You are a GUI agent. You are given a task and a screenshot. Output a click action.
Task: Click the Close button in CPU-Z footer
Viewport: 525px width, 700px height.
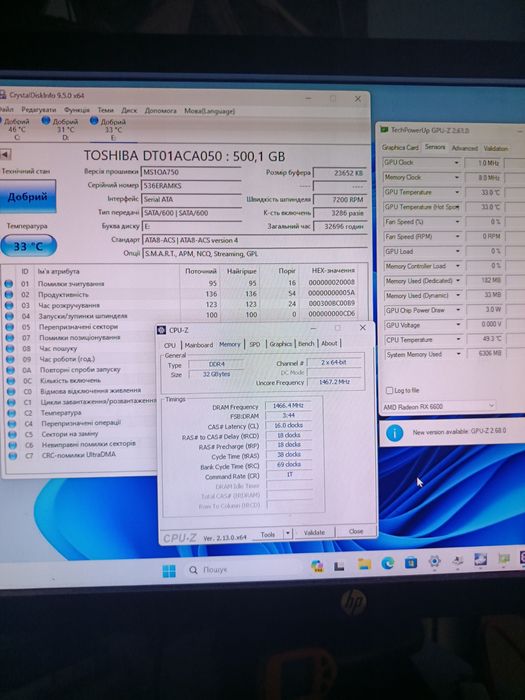pos(356,531)
